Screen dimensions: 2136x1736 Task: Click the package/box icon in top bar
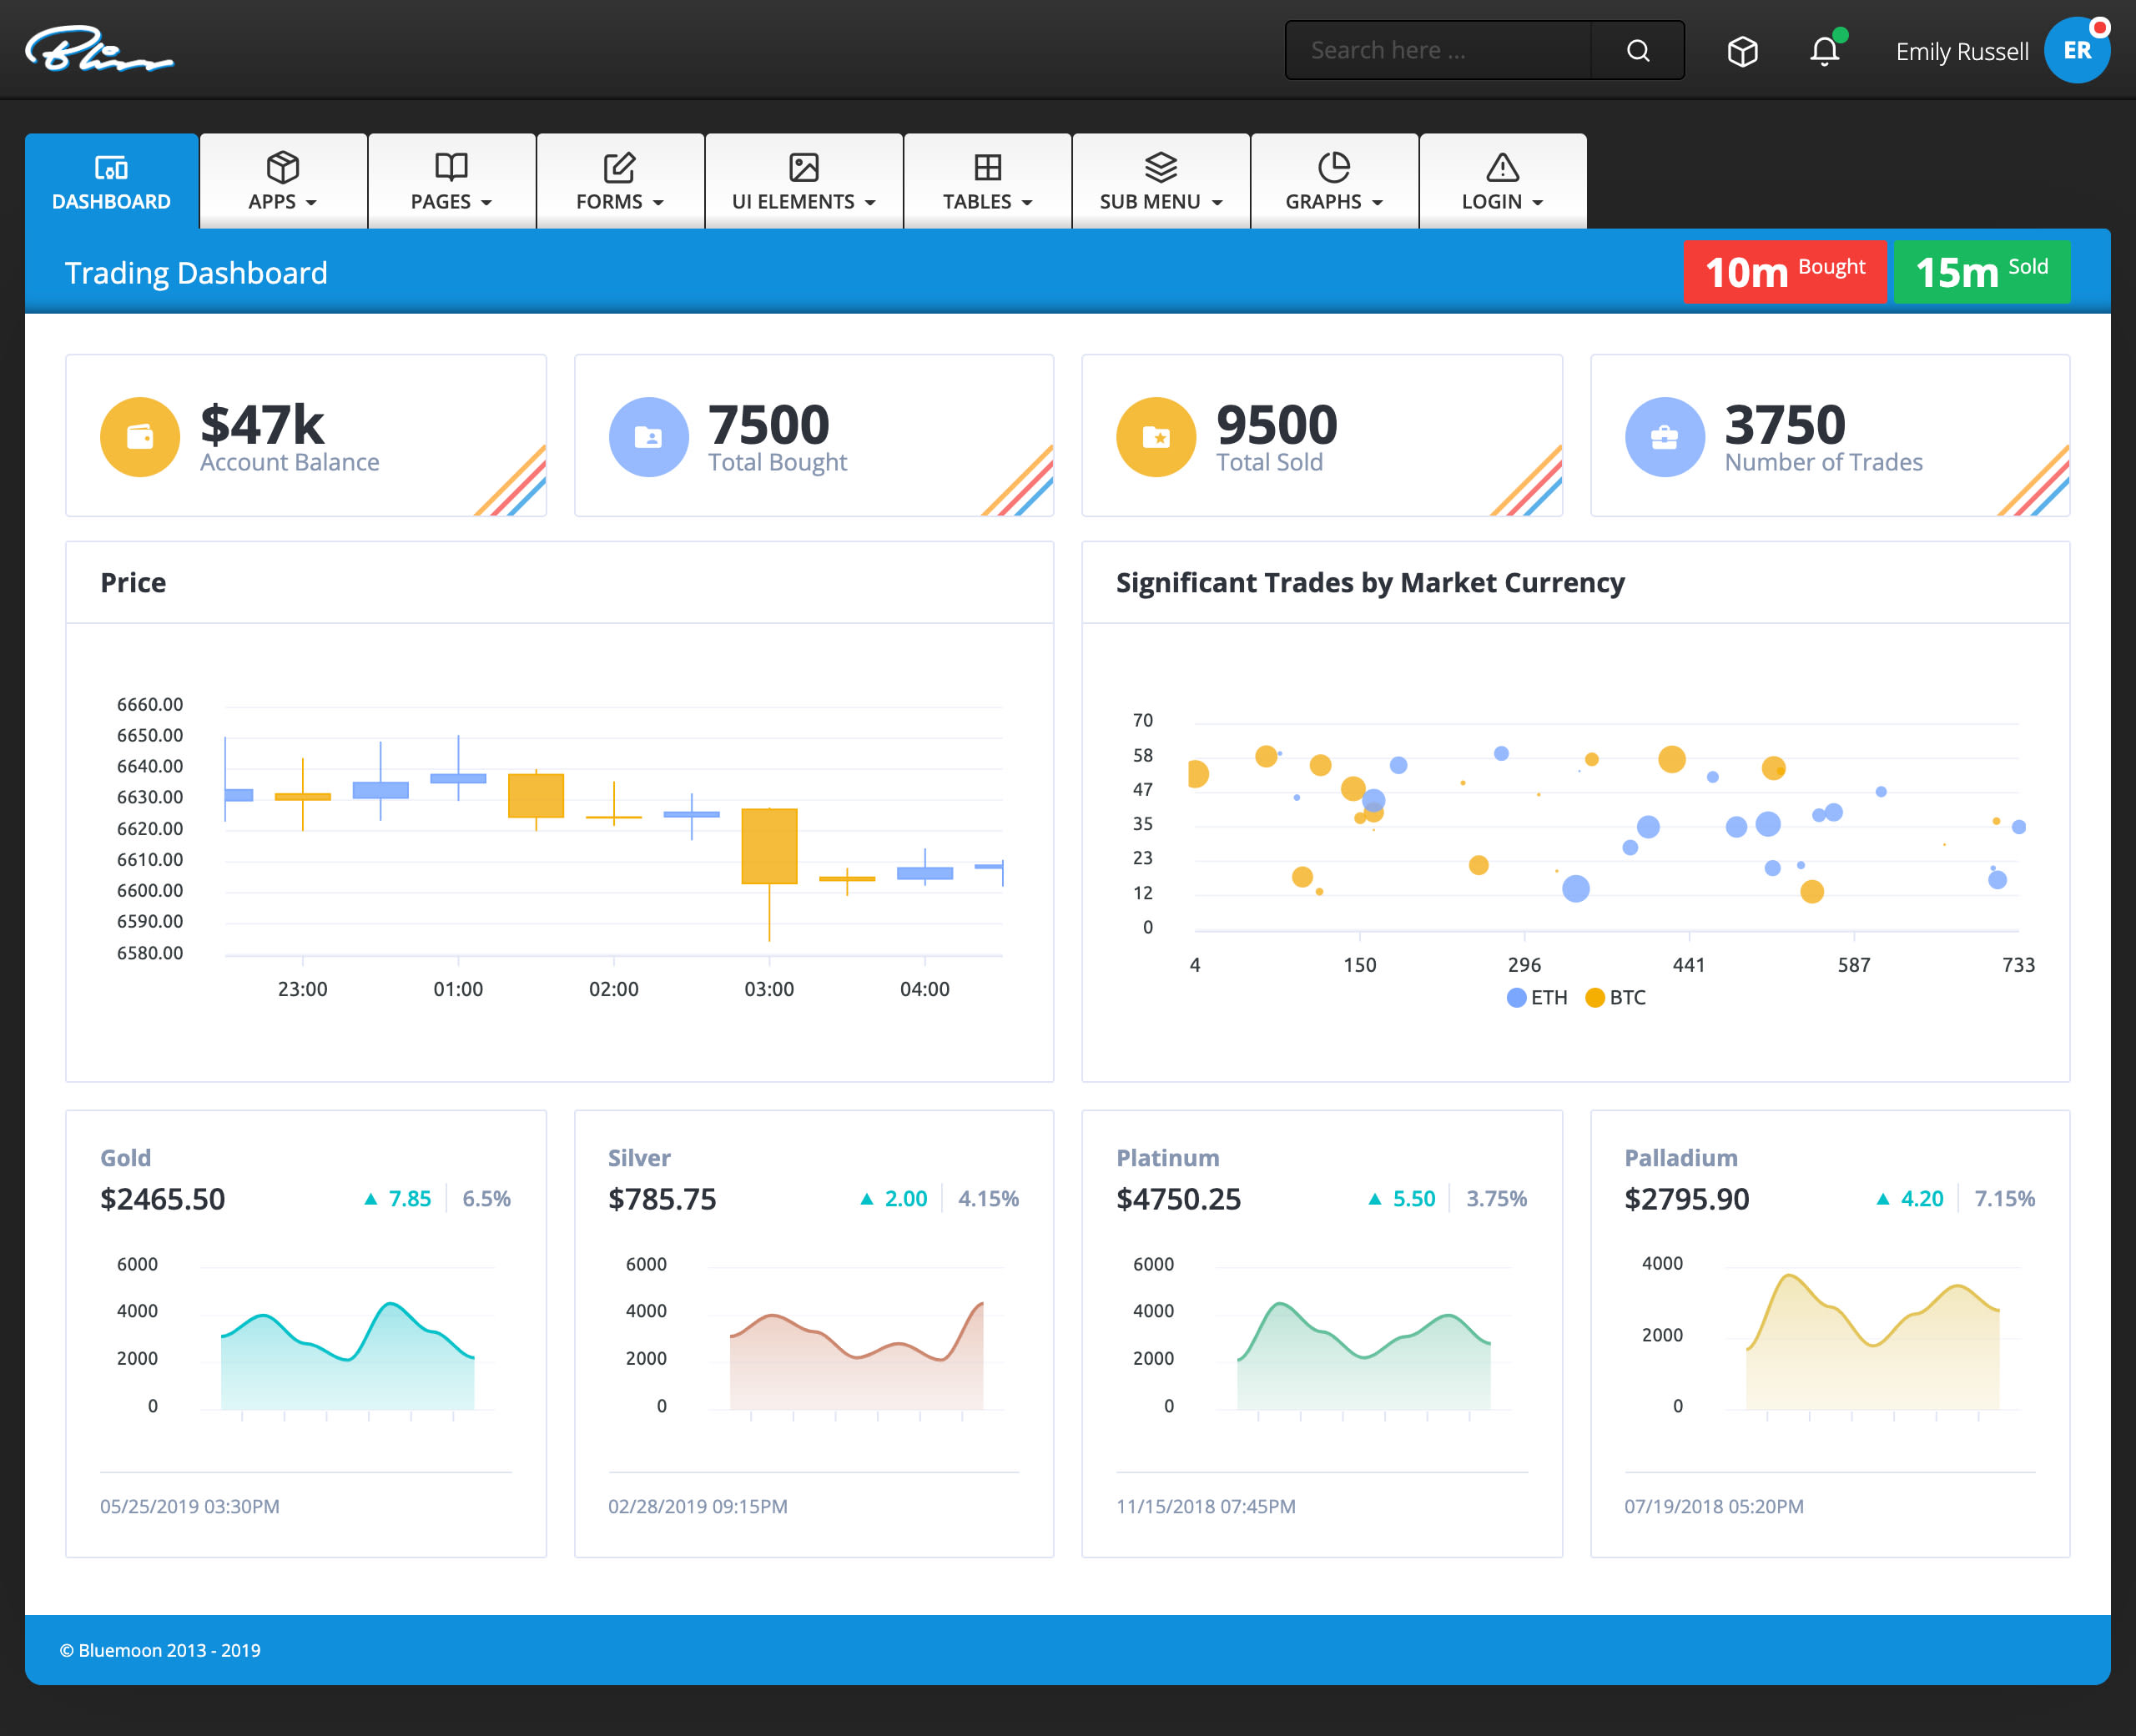tap(1742, 51)
